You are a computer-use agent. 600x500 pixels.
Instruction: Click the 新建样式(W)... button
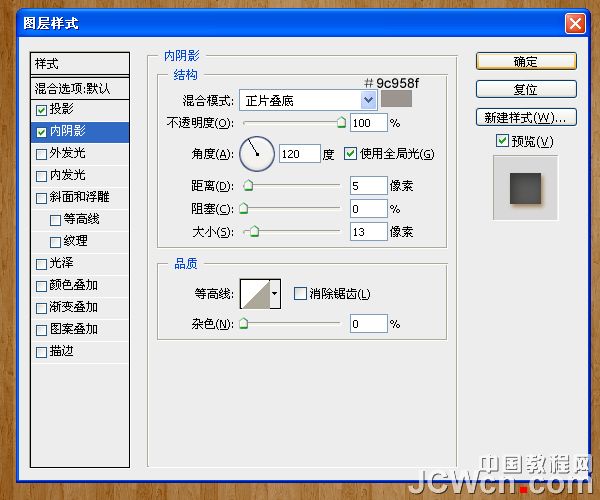click(526, 117)
